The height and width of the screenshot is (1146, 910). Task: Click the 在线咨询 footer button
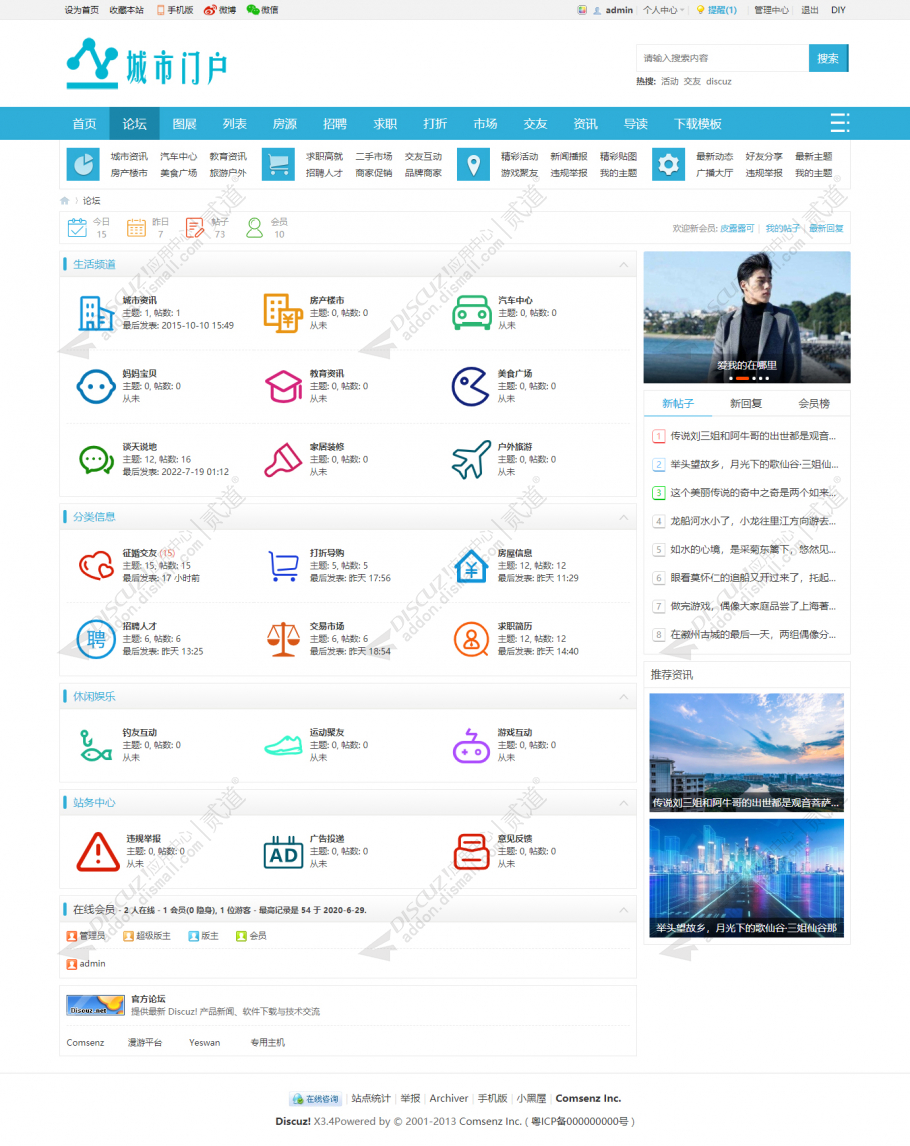tap(316, 1098)
